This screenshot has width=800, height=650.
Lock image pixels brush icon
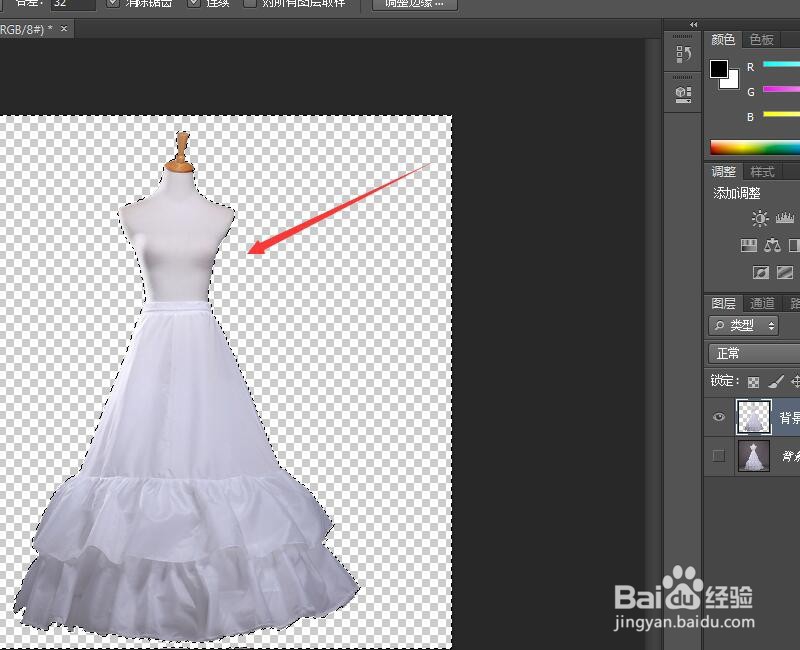776,381
